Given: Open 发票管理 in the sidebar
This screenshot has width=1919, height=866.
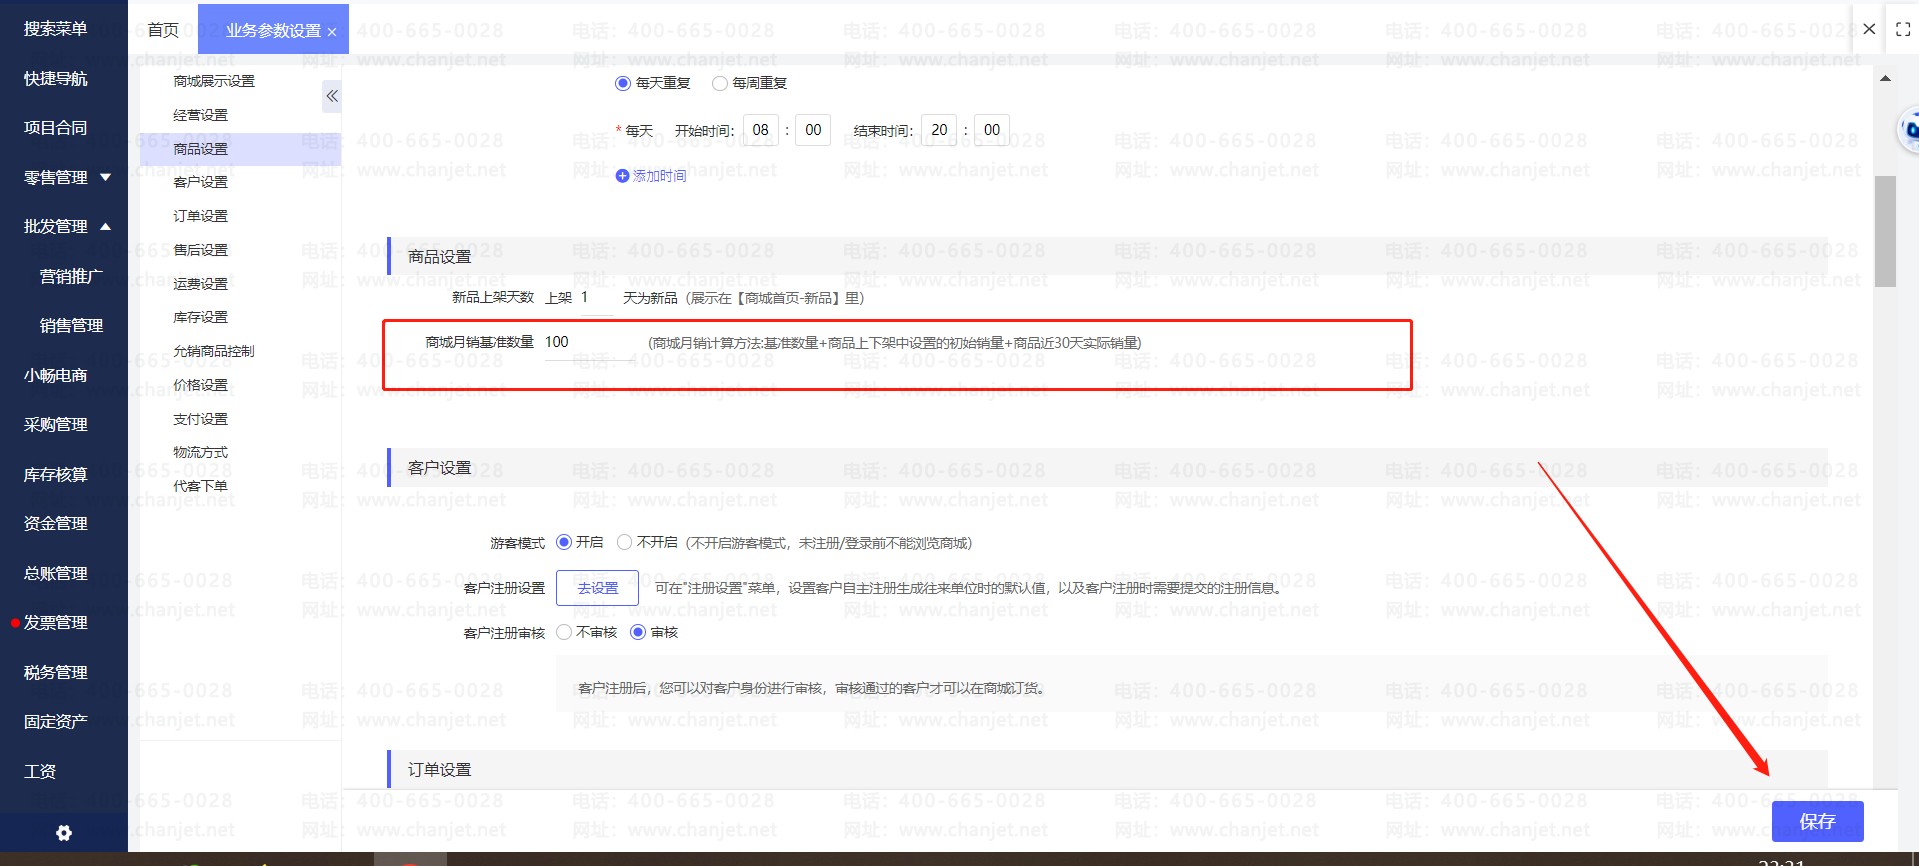Looking at the screenshot, I should point(56,623).
